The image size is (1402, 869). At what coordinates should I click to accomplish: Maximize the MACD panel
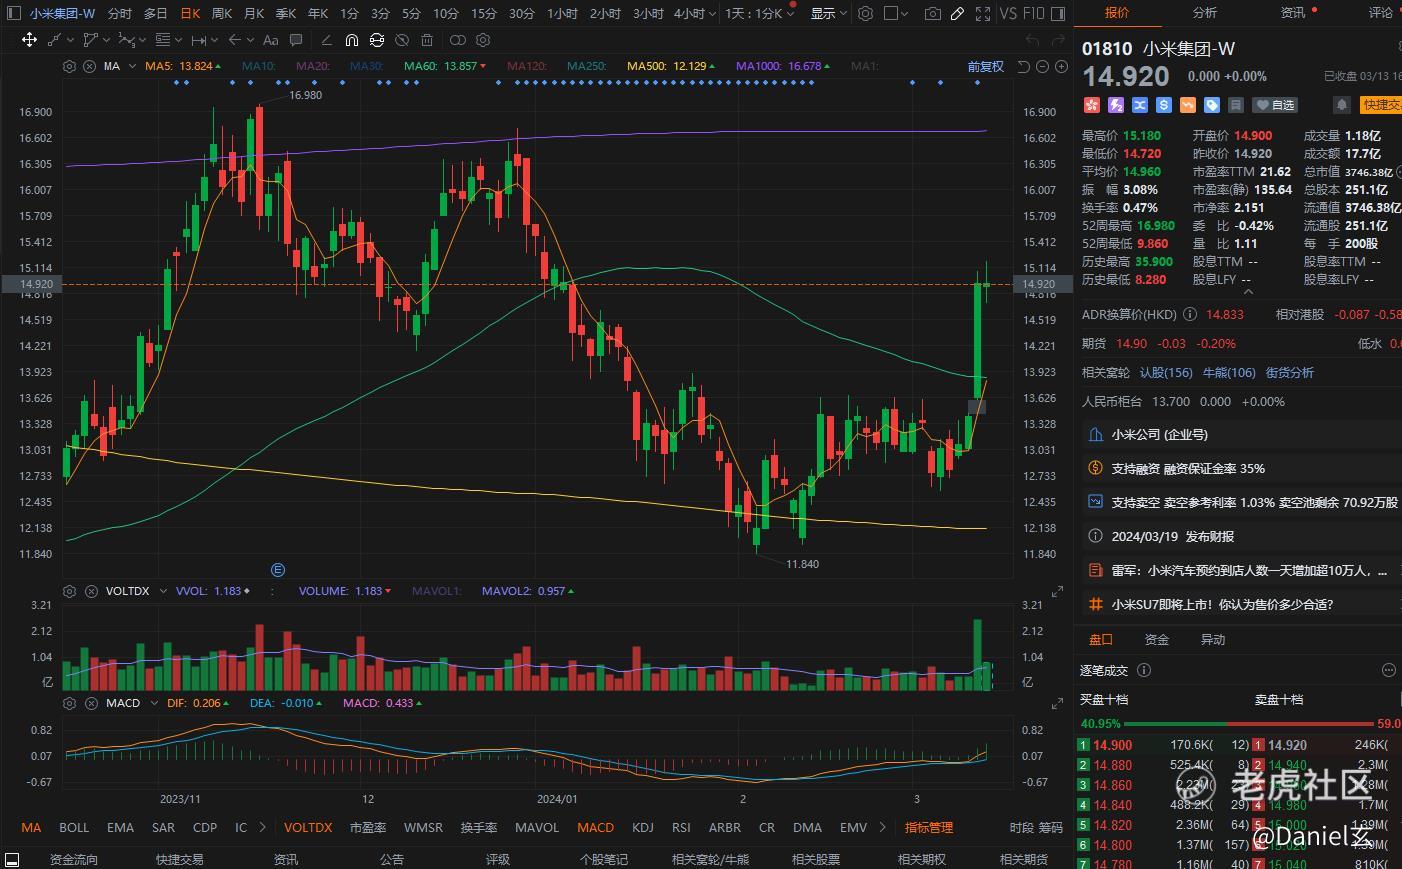click(1057, 704)
